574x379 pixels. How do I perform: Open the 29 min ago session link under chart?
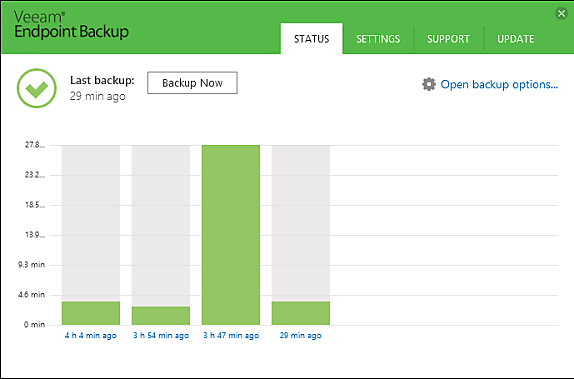pyautogui.click(x=301, y=335)
